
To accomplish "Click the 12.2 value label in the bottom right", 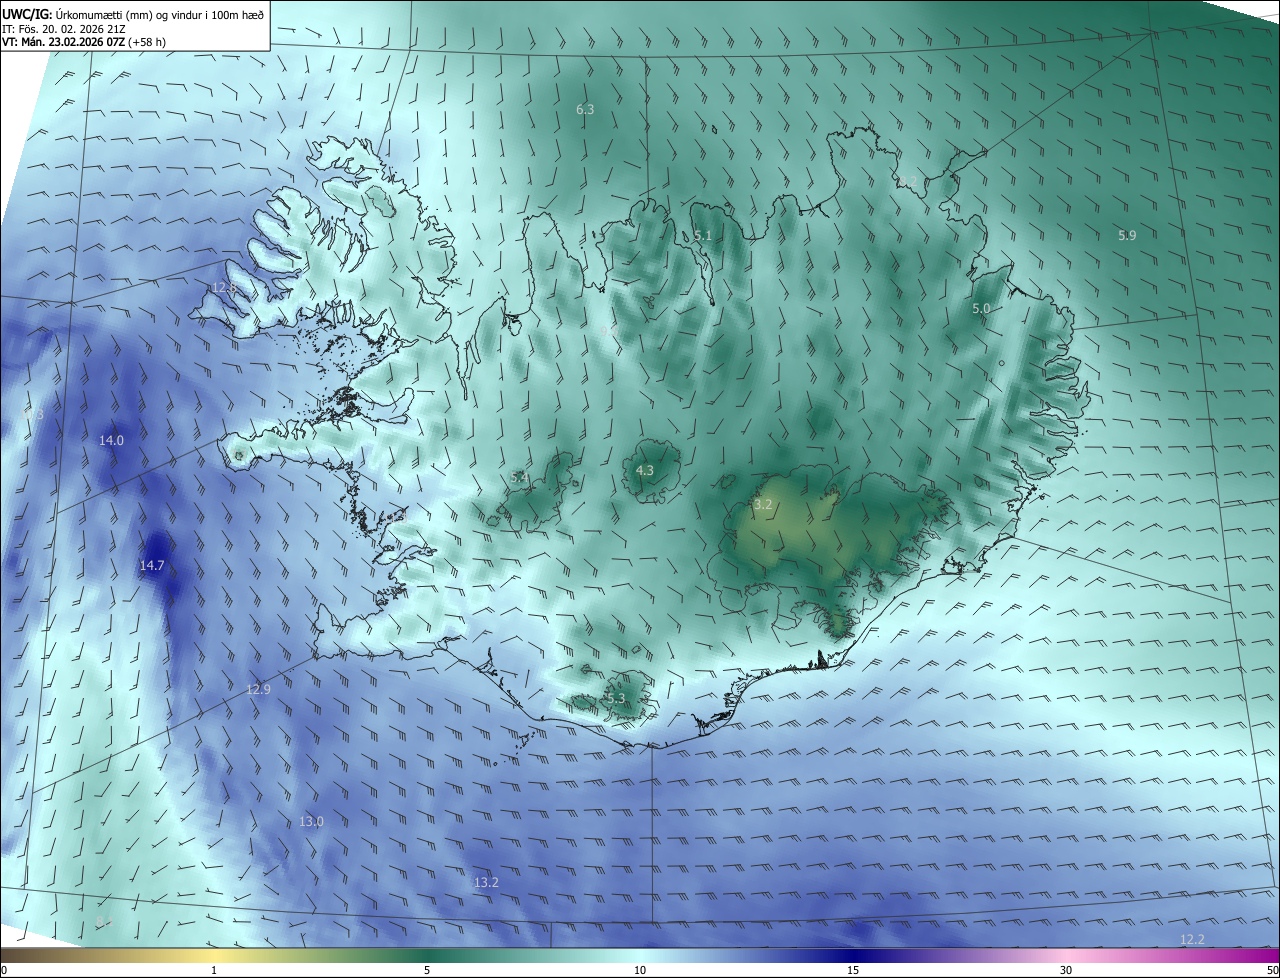I will (1192, 939).
